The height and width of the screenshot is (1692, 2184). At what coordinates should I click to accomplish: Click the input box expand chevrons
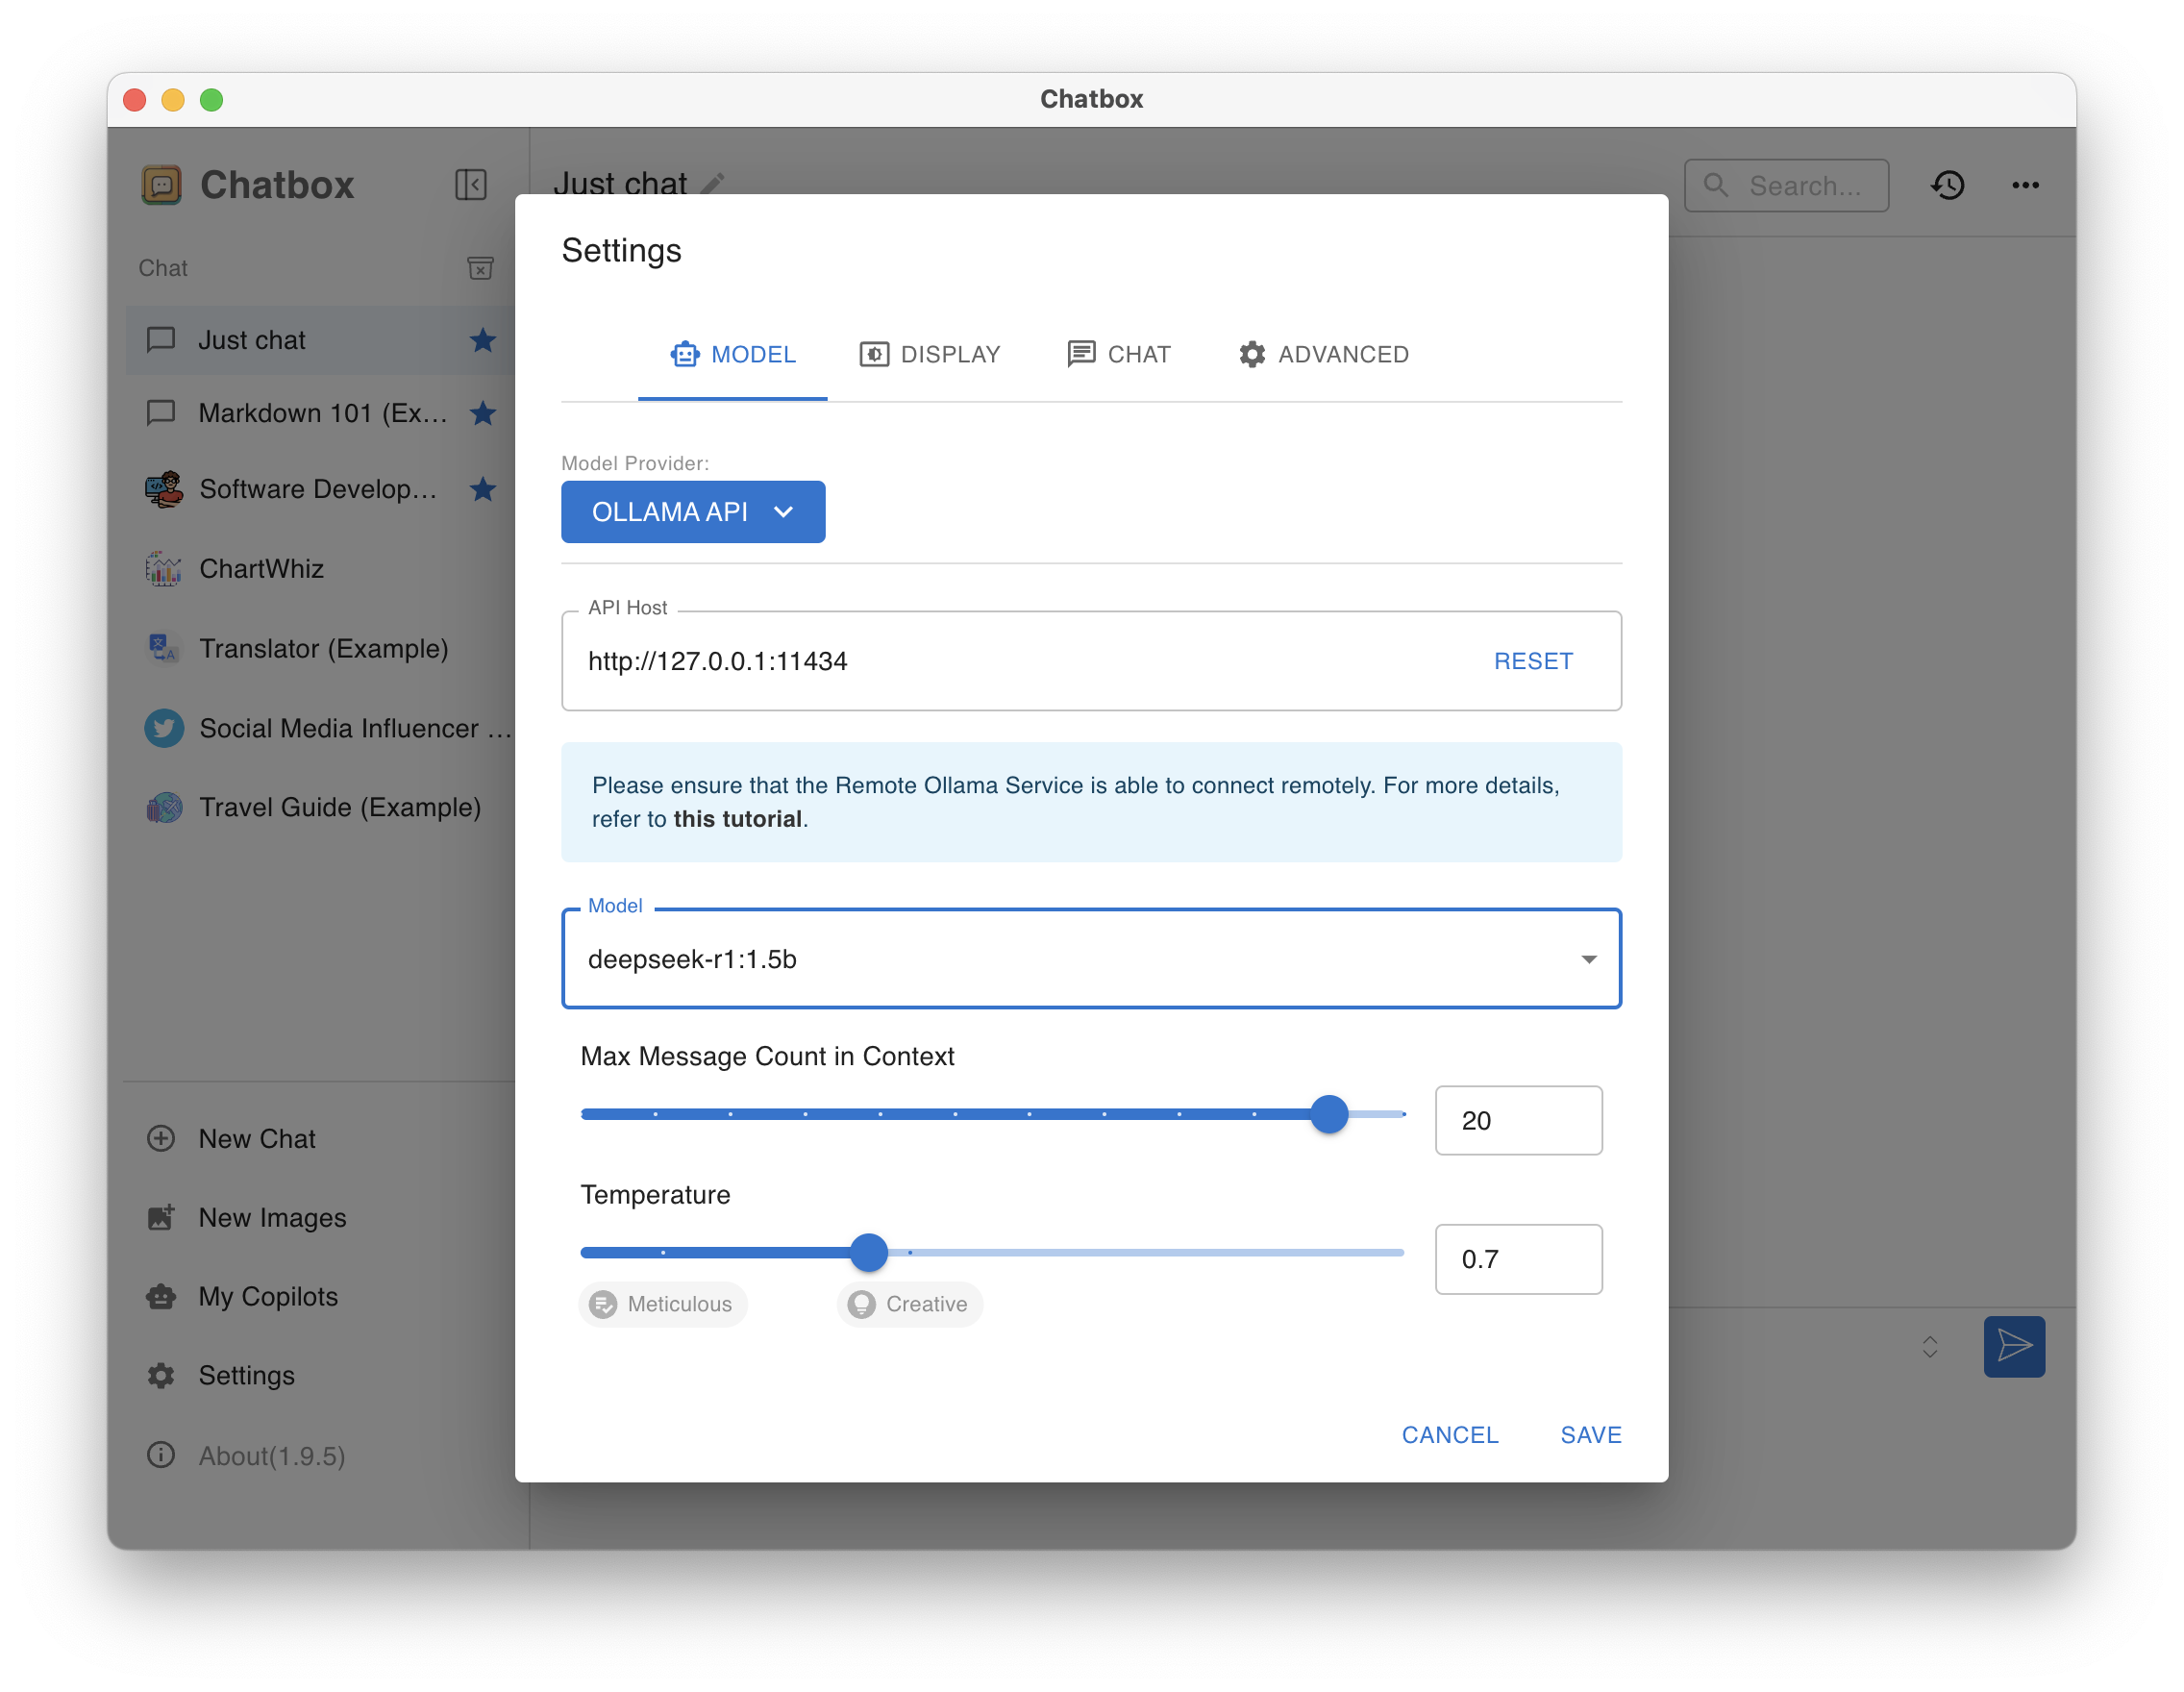click(x=1930, y=1346)
